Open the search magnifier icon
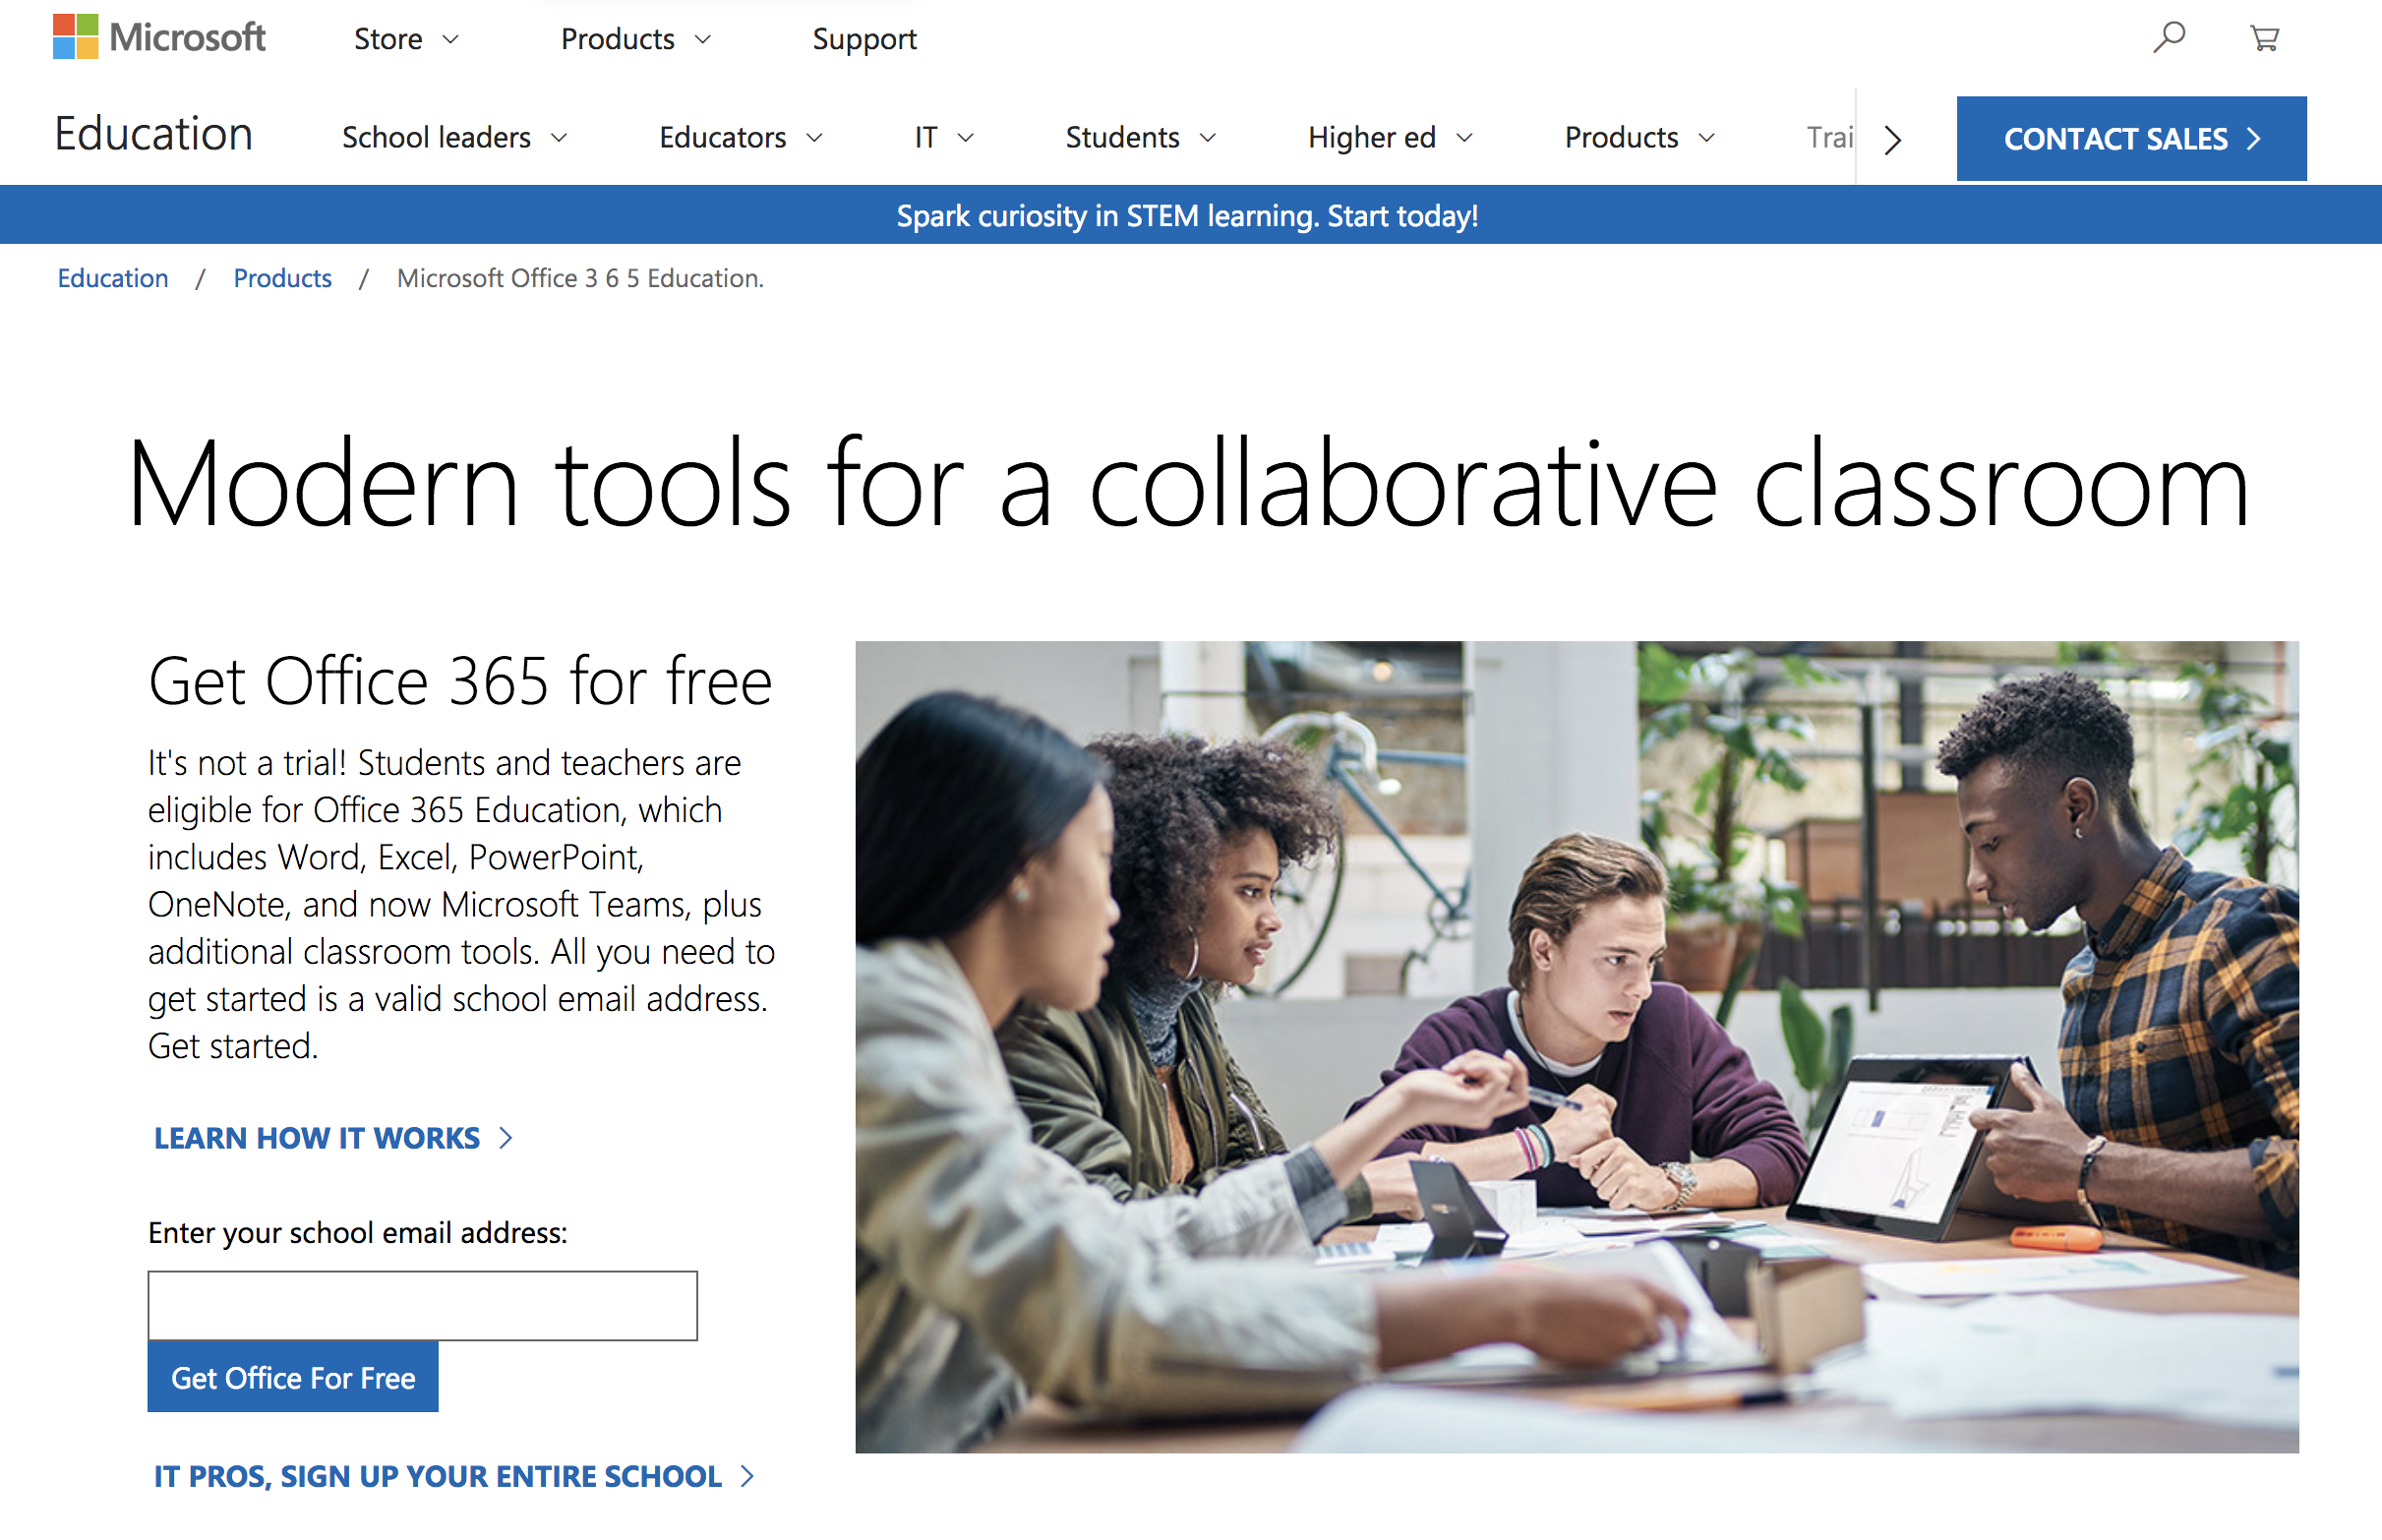2382x1540 pixels. click(x=2168, y=38)
